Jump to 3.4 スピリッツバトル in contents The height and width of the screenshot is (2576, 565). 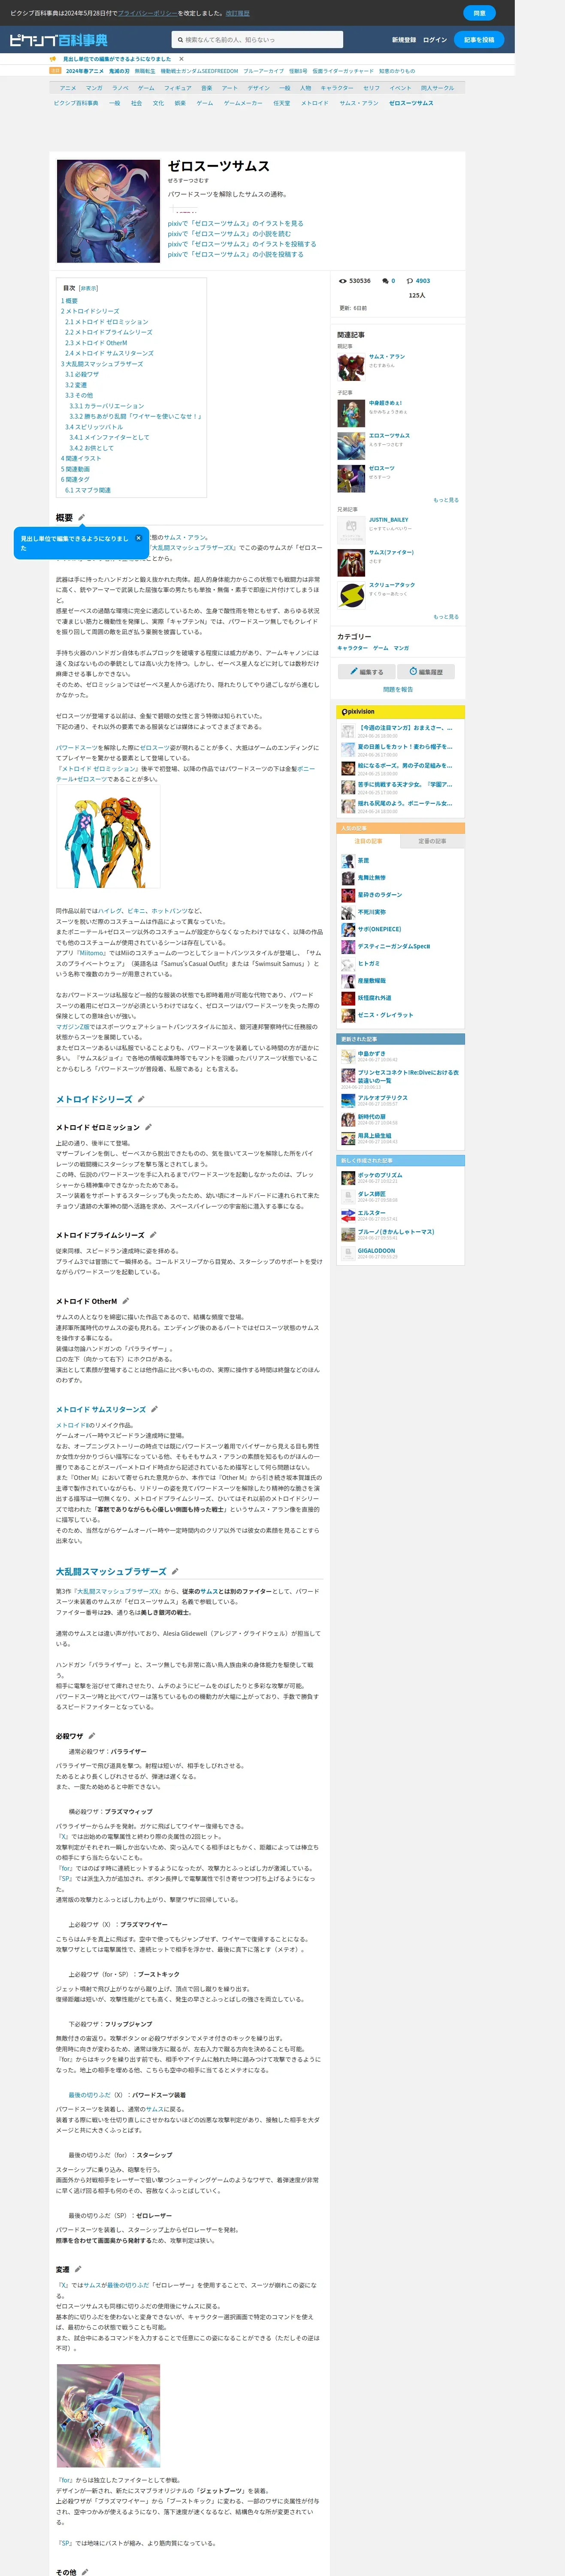(94, 427)
